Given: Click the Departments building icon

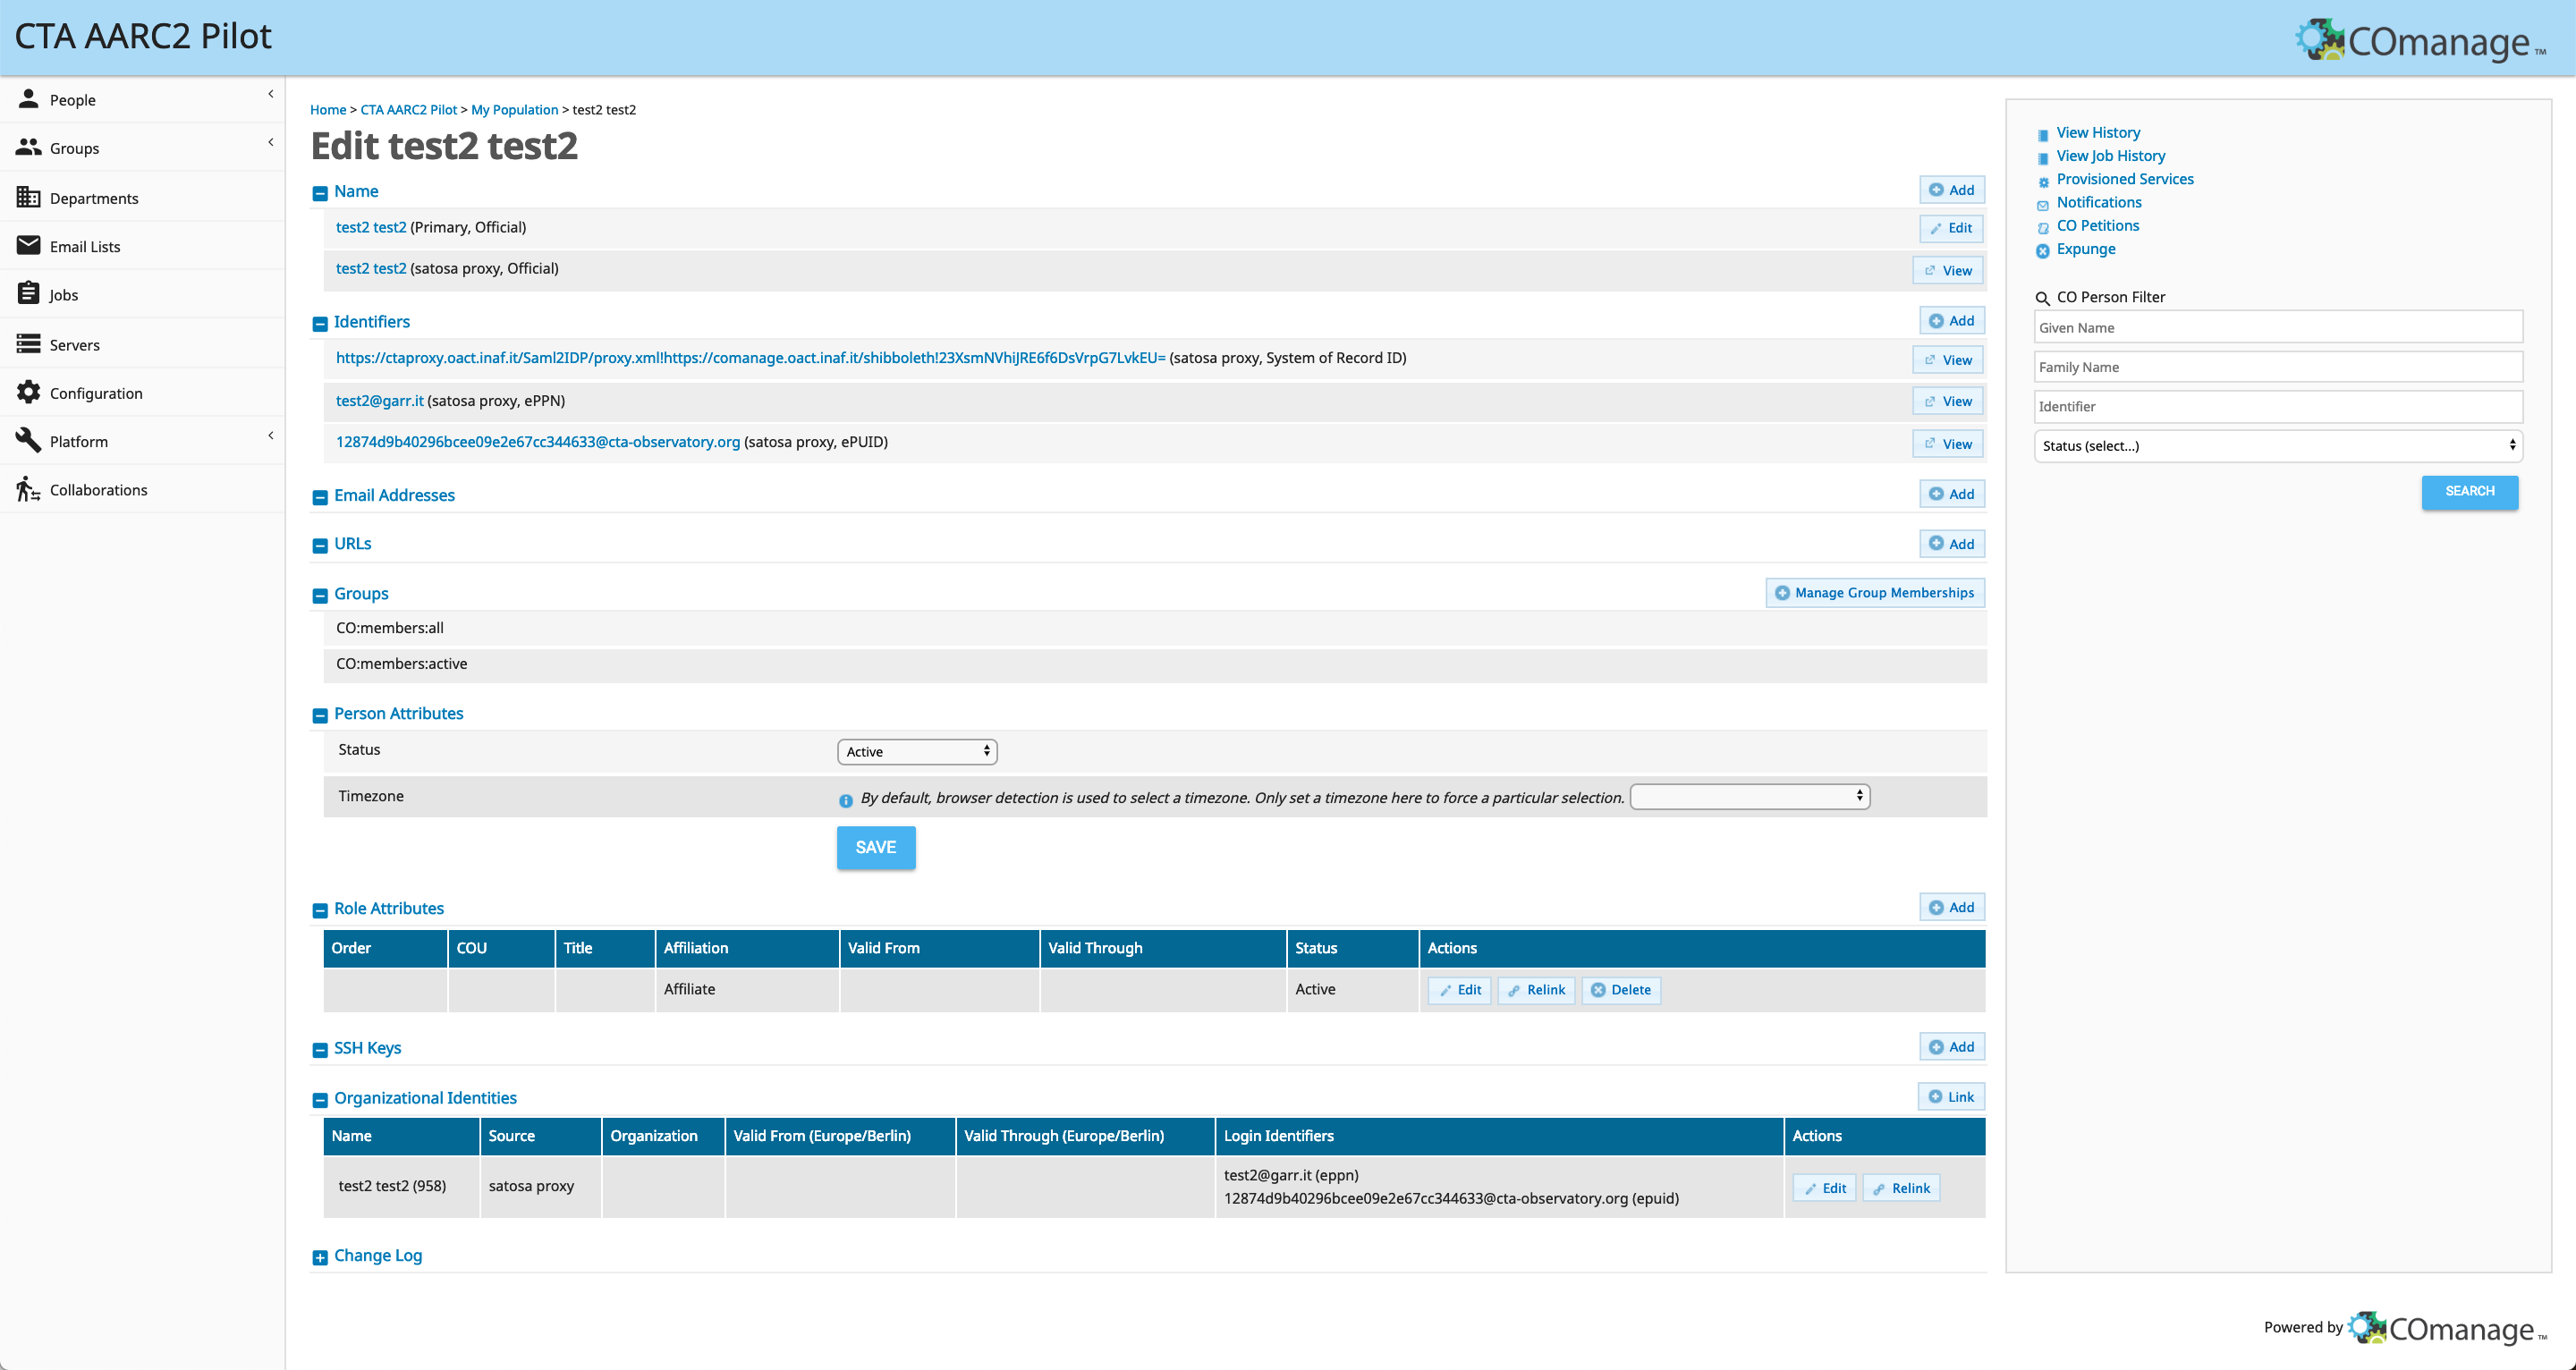Looking at the screenshot, I should point(28,197).
